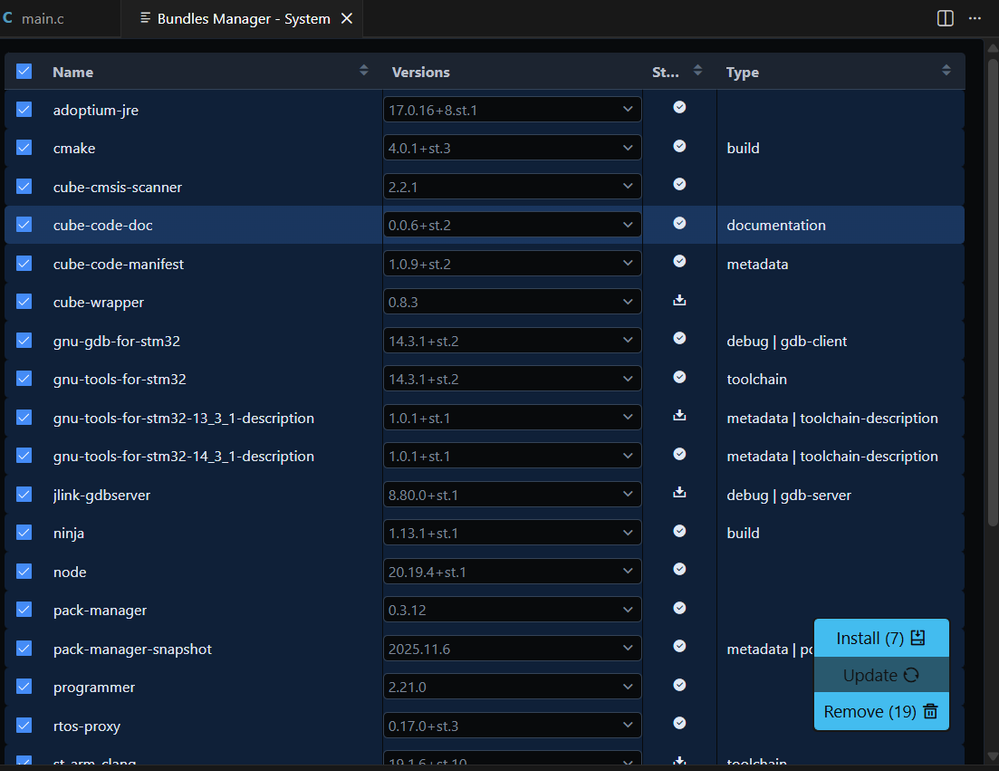Click status check icon for rtos-proxy
This screenshot has height=771, width=999.
679,723
